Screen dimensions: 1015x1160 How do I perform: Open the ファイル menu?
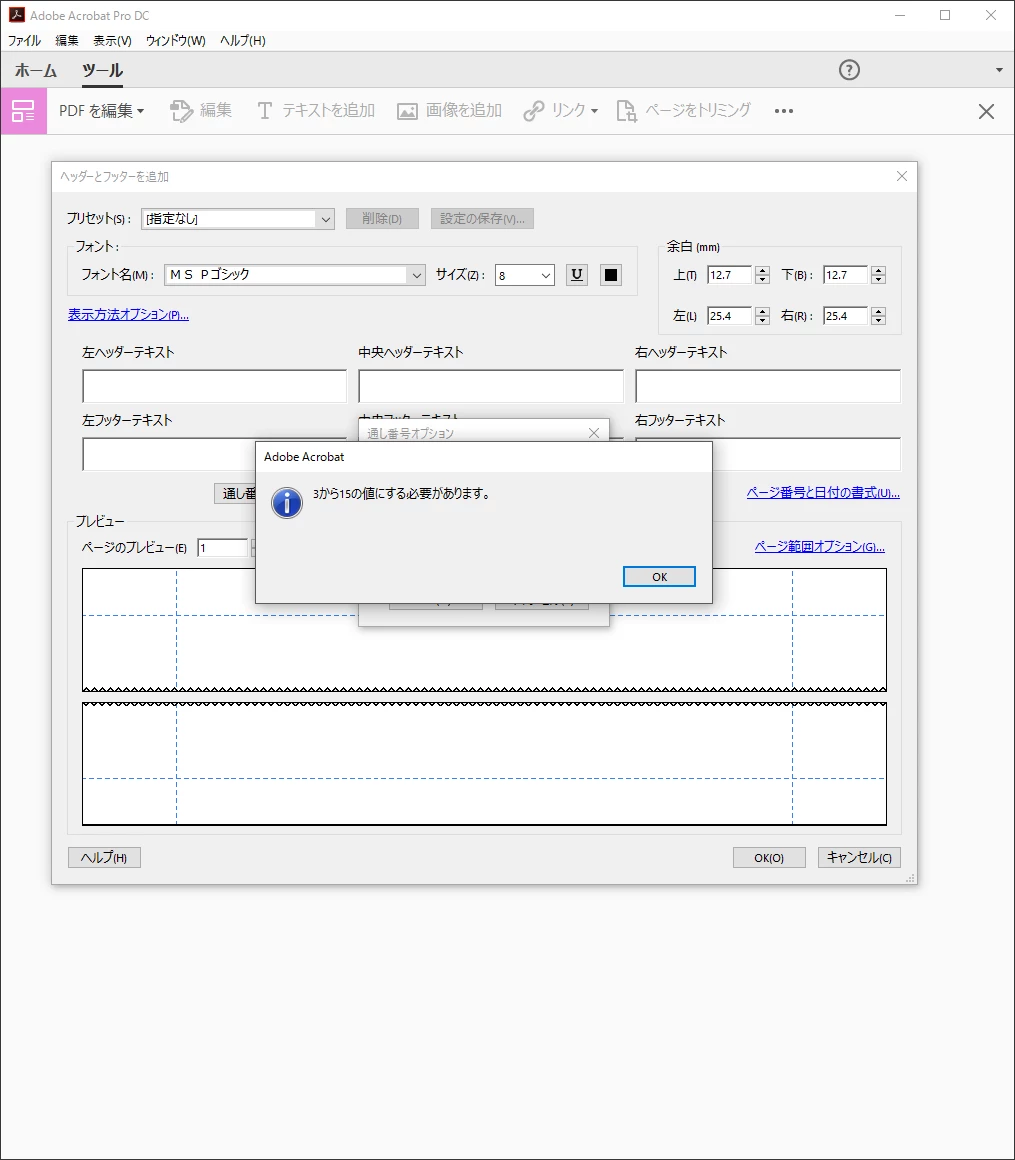[x=24, y=41]
